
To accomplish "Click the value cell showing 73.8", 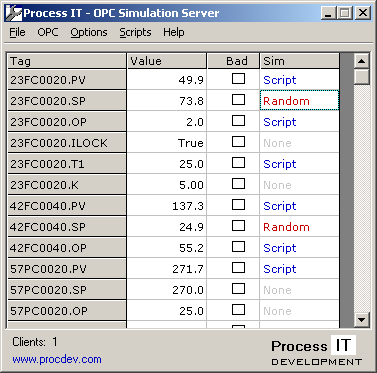I will (x=167, y=100).
